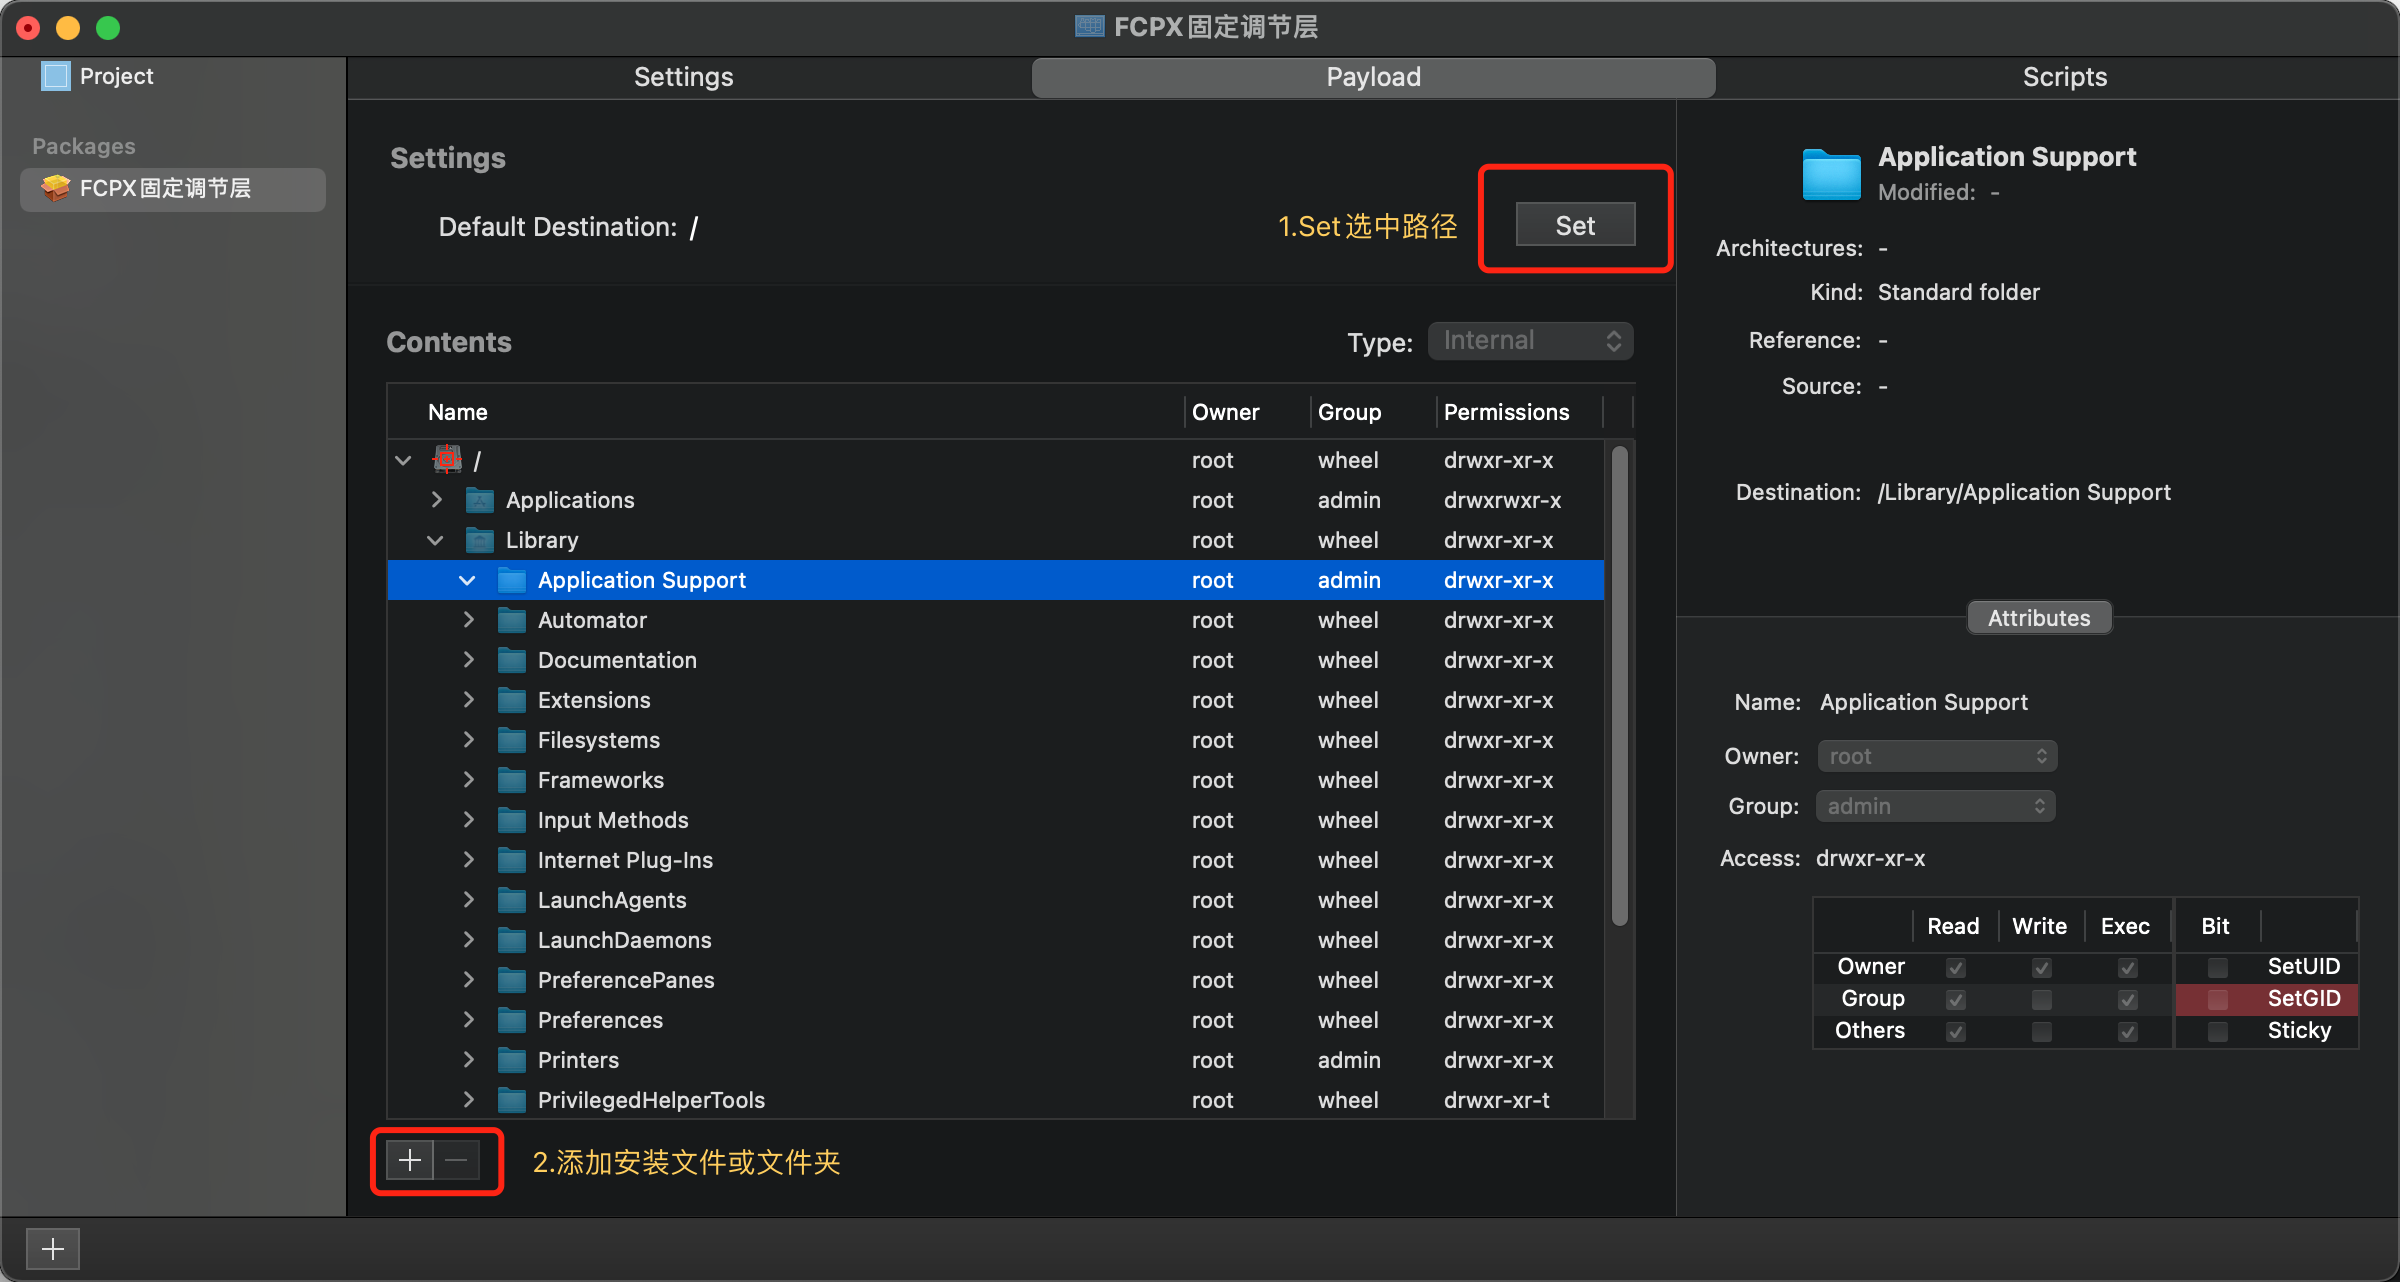Enable the SetUID bit checkbox
This screenshot has width=2400, height=1282.
2217,968
